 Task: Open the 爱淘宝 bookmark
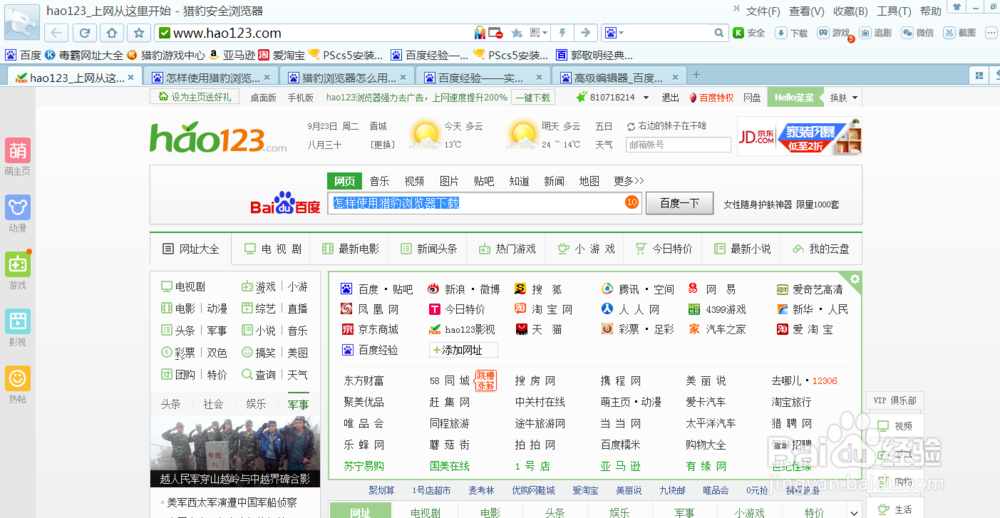281,55
